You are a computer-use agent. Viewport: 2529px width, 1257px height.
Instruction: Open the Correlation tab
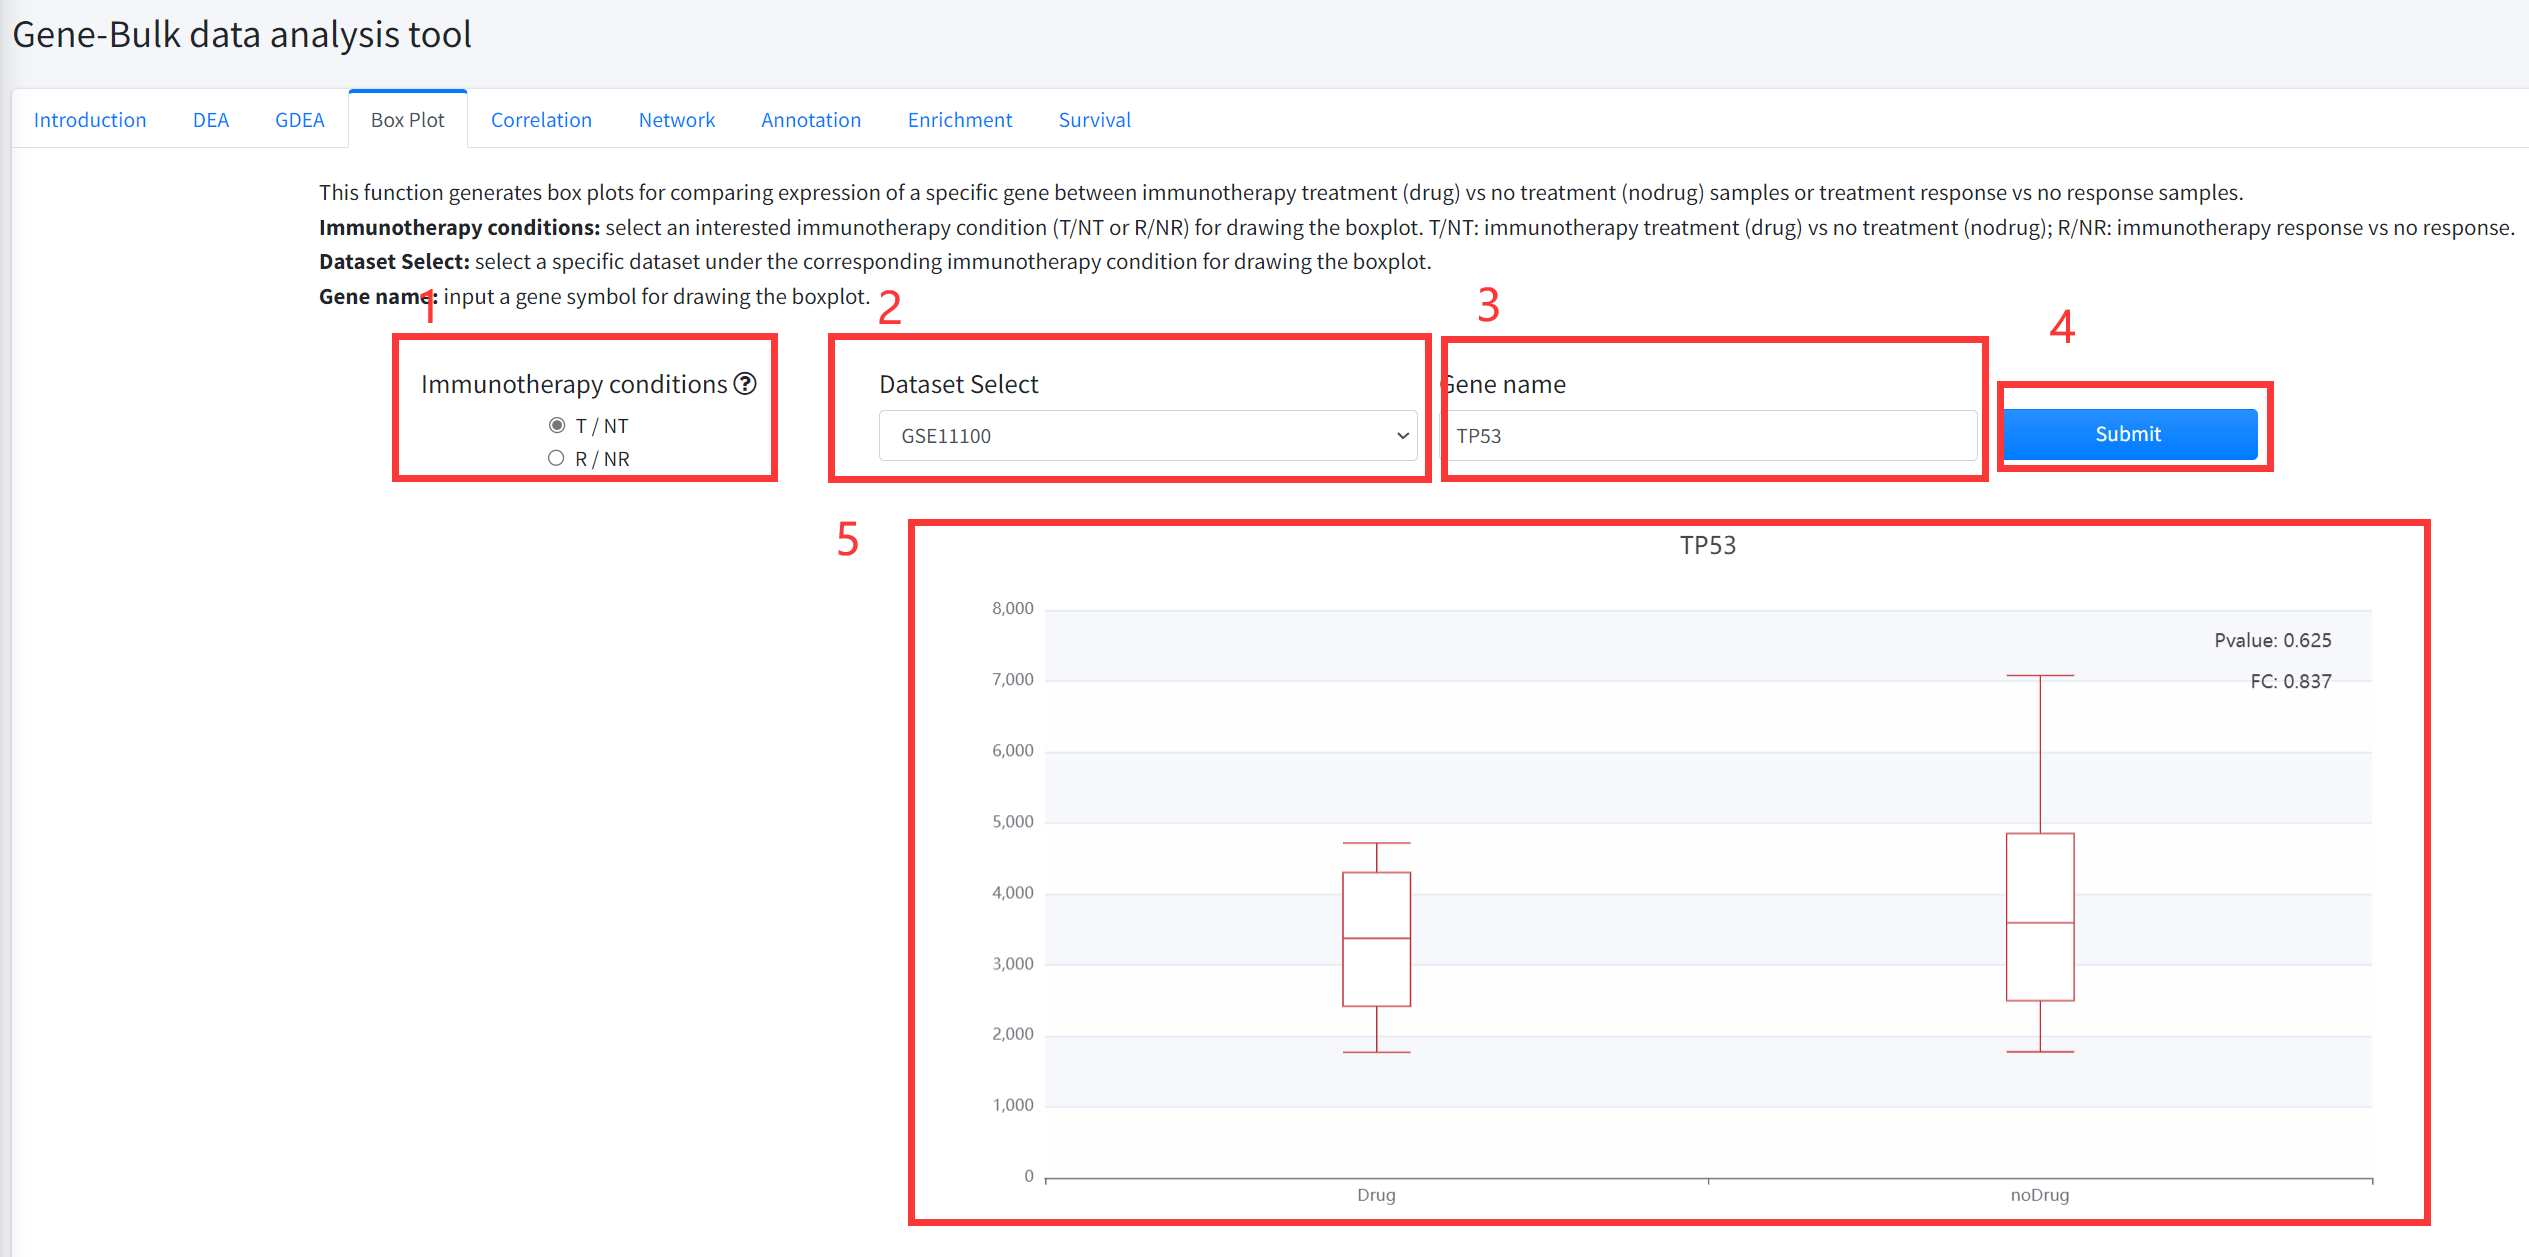[541, 120]
